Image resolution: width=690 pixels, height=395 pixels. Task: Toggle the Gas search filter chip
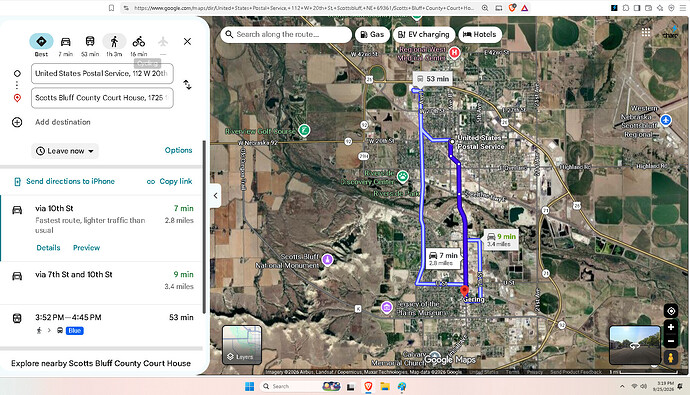[x=372, y=34]
